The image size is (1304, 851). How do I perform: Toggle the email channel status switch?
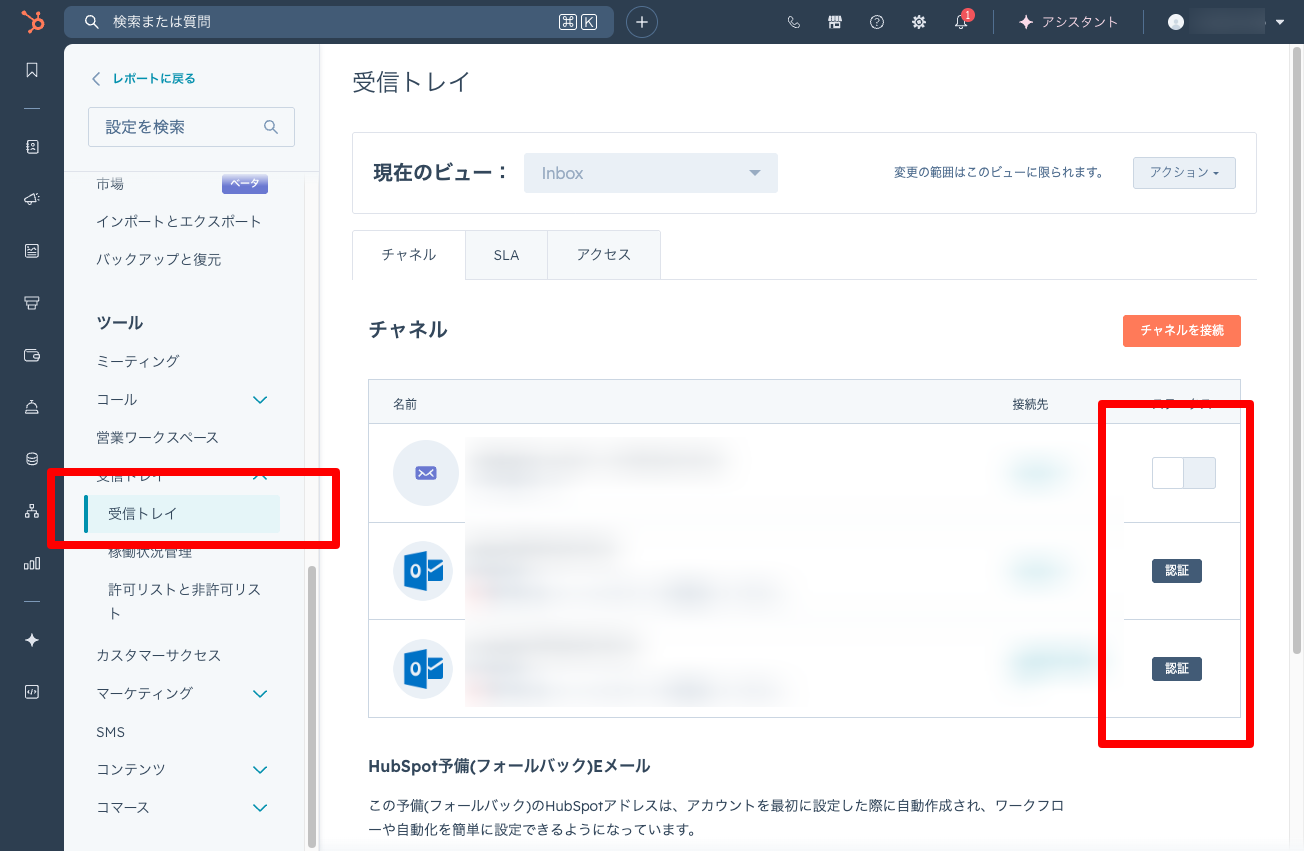tap(1184, 473)
